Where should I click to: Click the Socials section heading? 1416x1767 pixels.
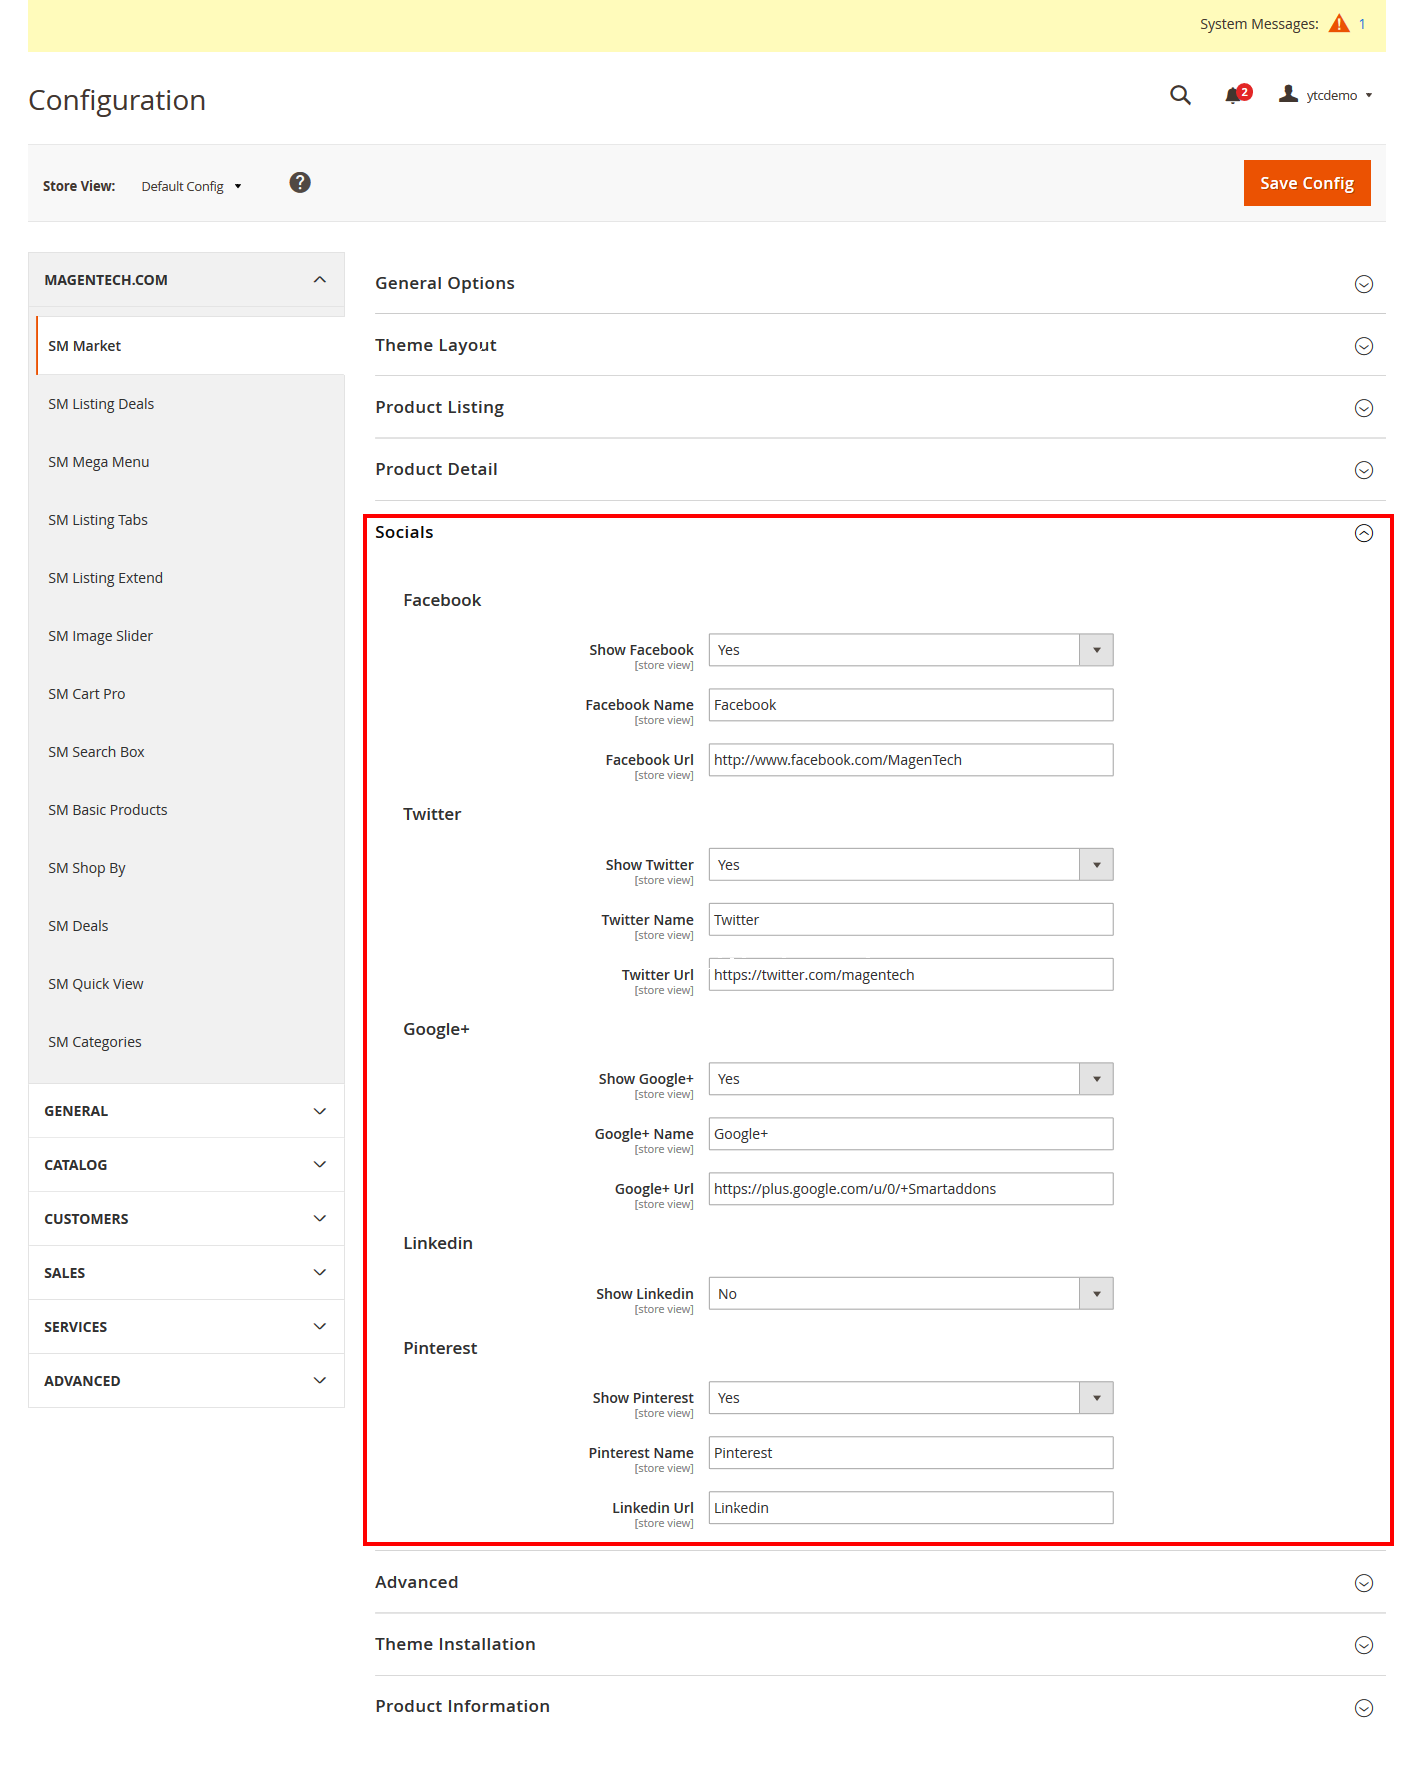404,532
